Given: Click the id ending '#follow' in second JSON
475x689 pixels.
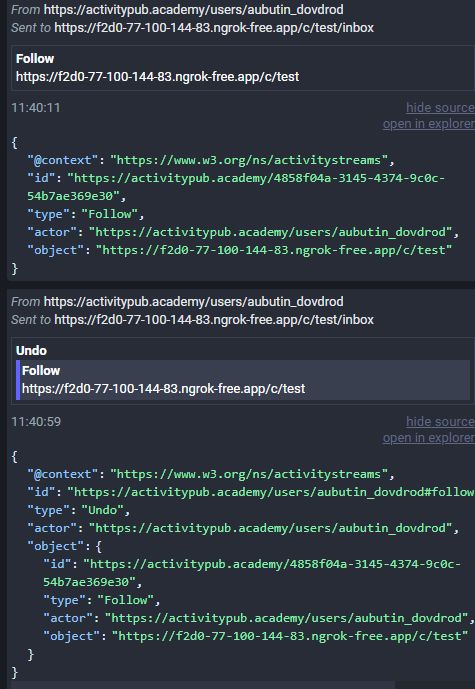Looking at the screenshot, I should tap(271, 492).
